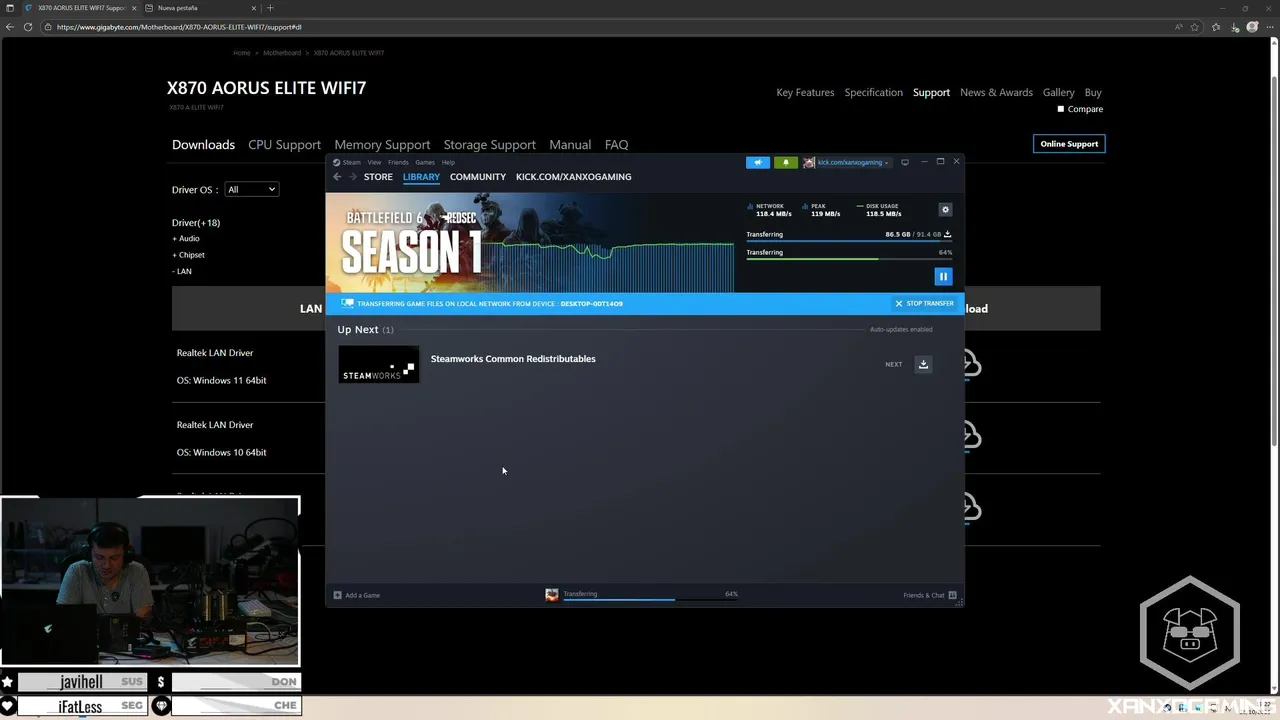Open download settings gear in Steam

[x=945, y=210]
